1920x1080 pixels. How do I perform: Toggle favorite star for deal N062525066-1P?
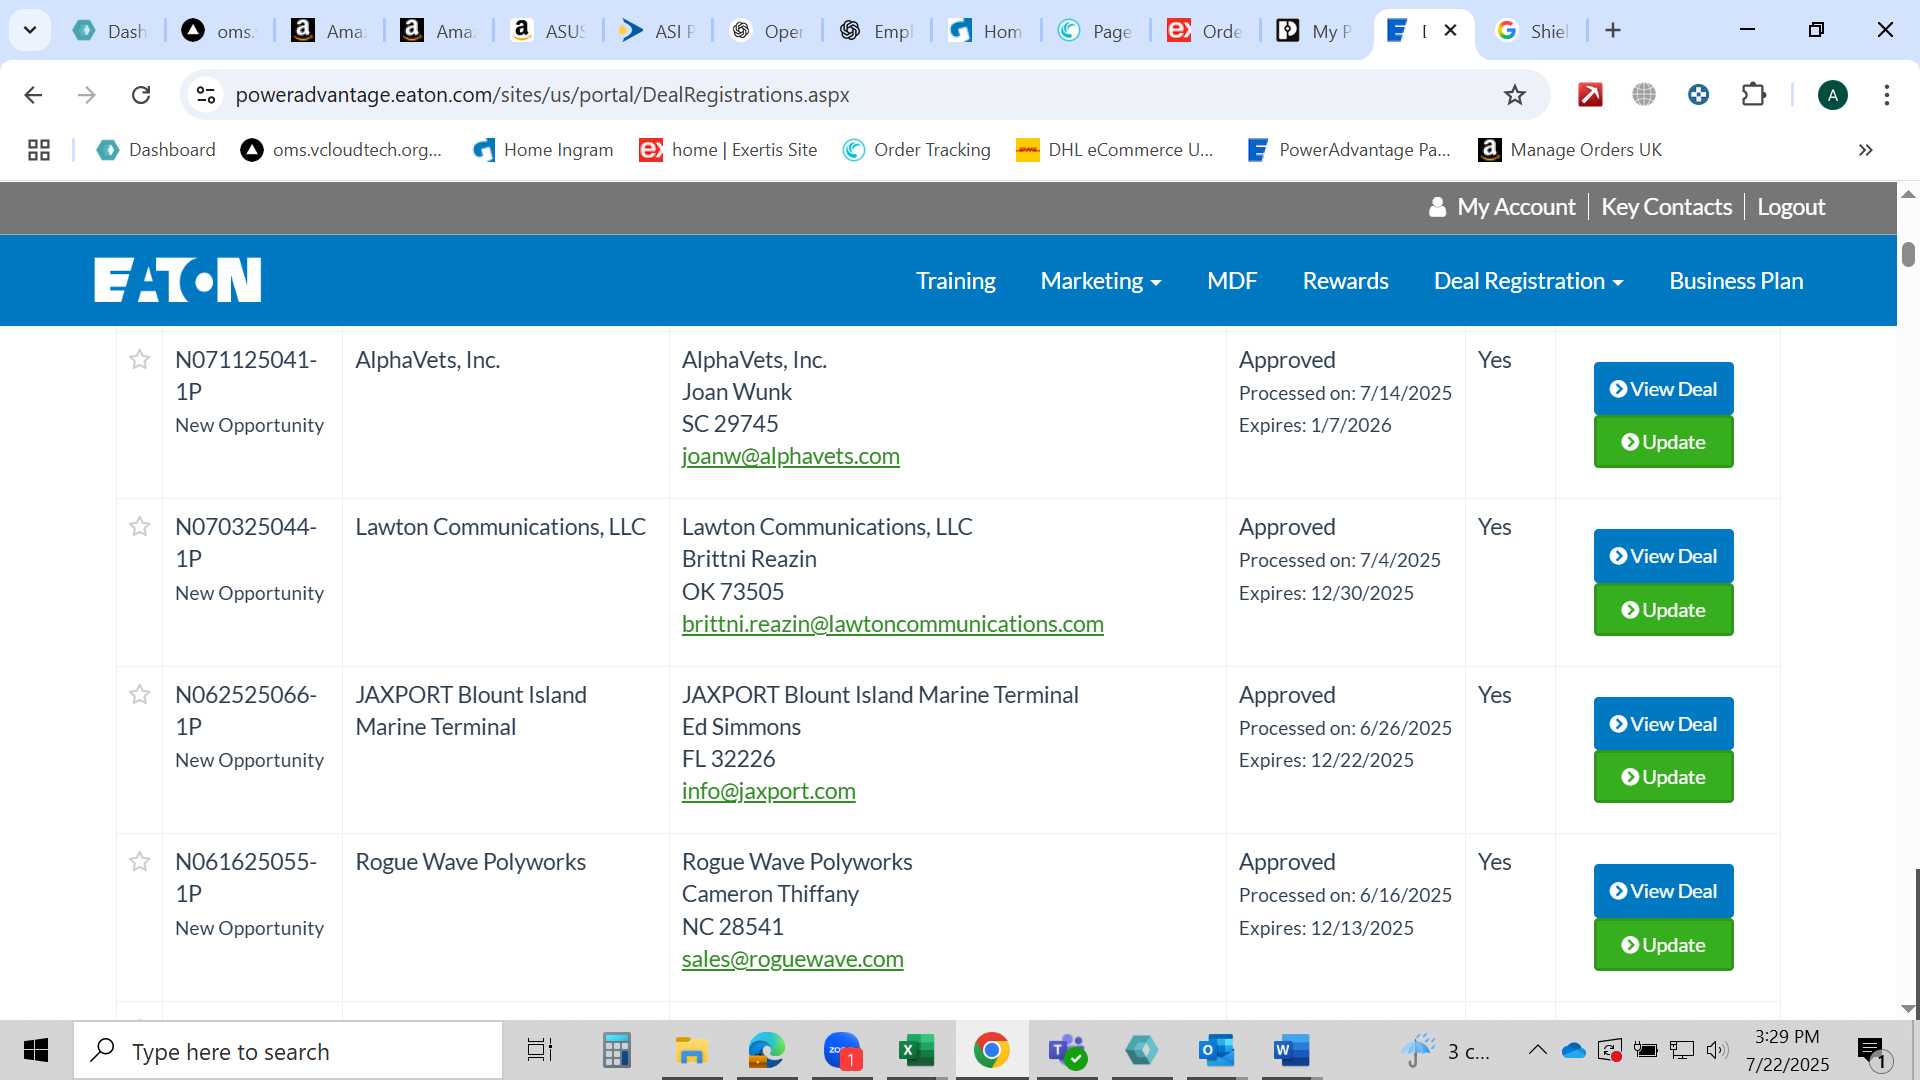[140, 695]
